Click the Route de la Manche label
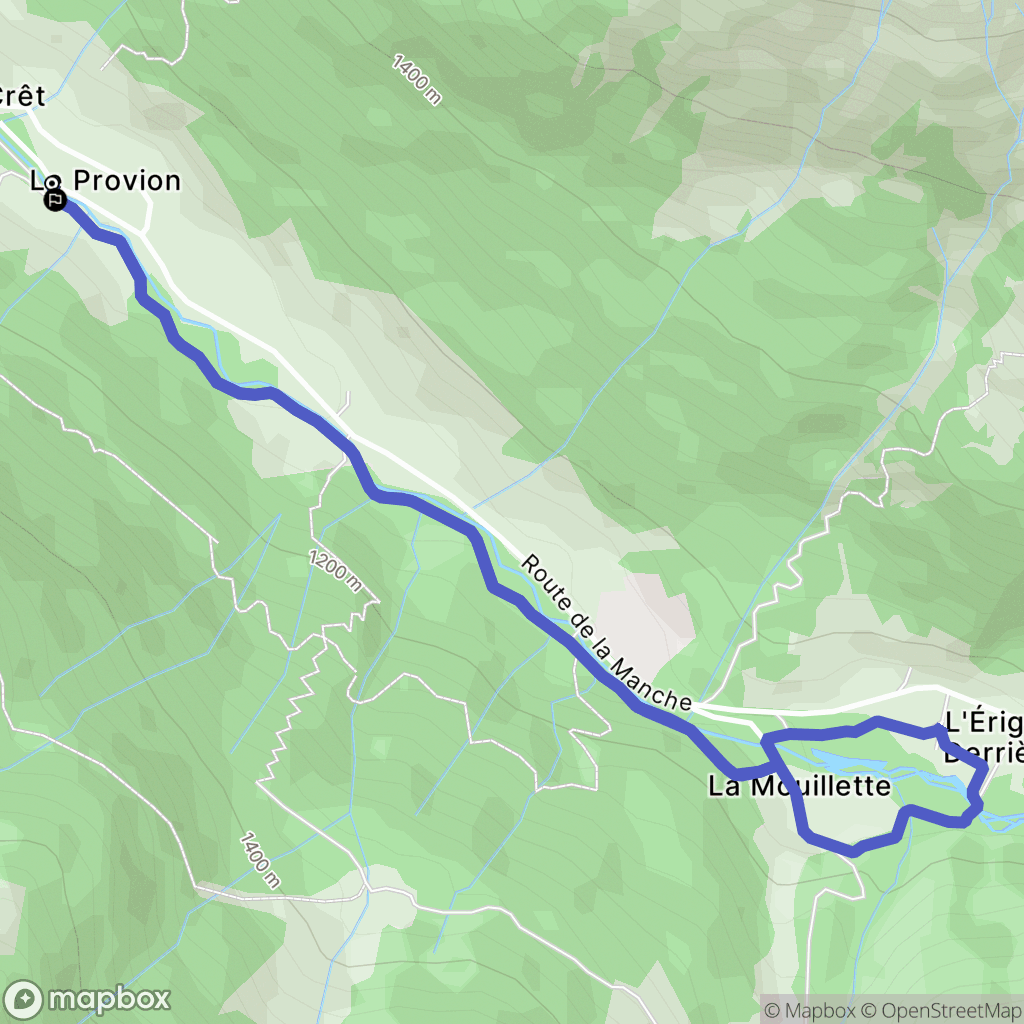1024x1024 pixels. pyautogui.click(x=605, y=632)
